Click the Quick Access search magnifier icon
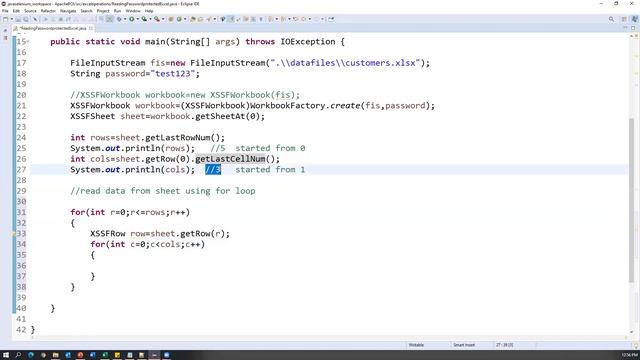 click(611, 19)
